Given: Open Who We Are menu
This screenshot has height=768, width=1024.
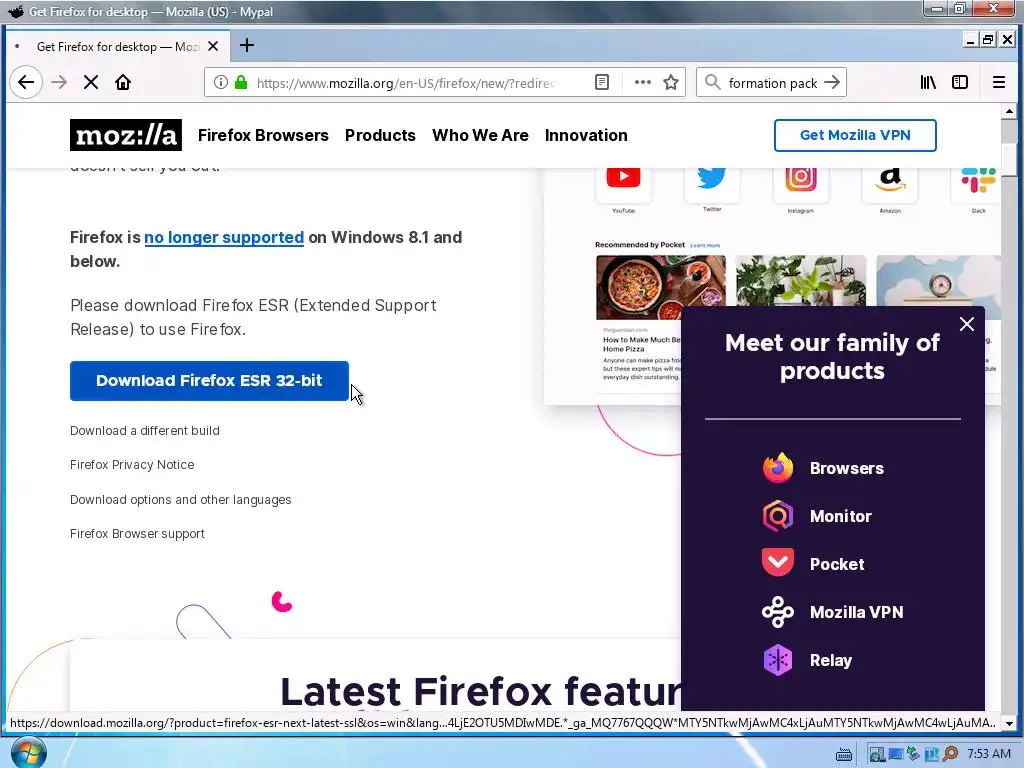Looking at the screenshot, I should (480, 135).
